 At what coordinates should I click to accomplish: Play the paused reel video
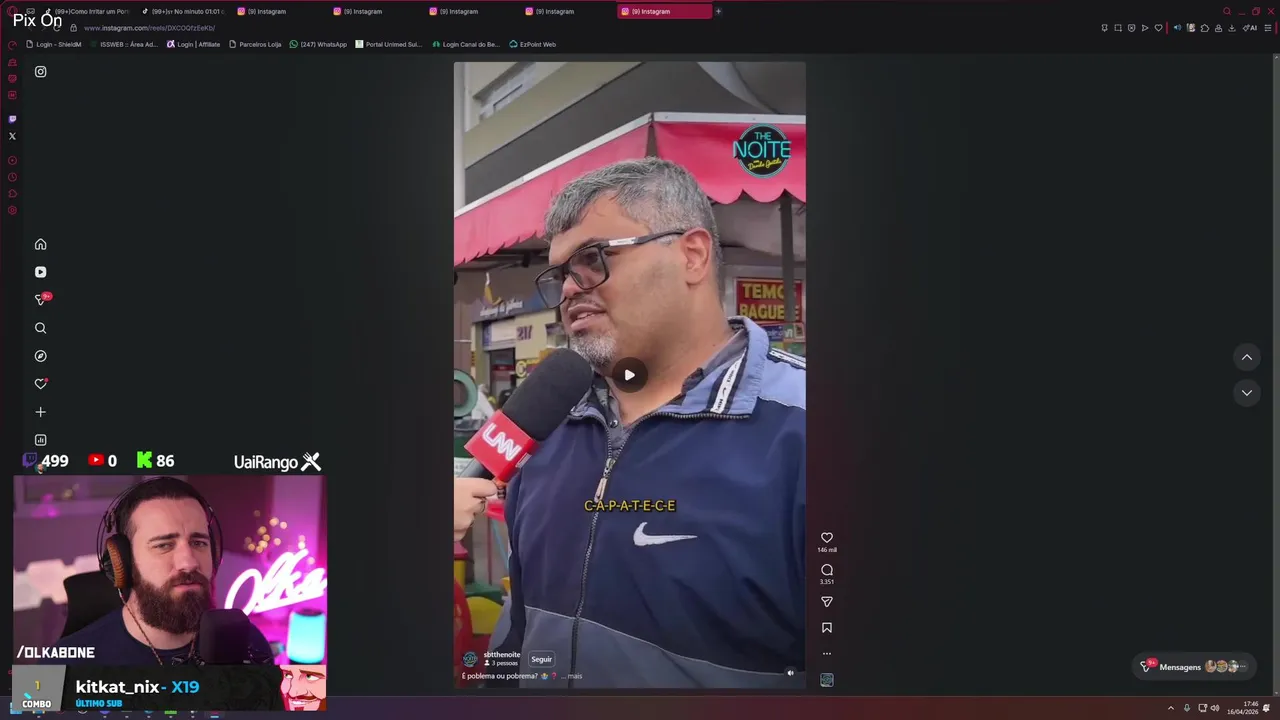click(629, 376)
